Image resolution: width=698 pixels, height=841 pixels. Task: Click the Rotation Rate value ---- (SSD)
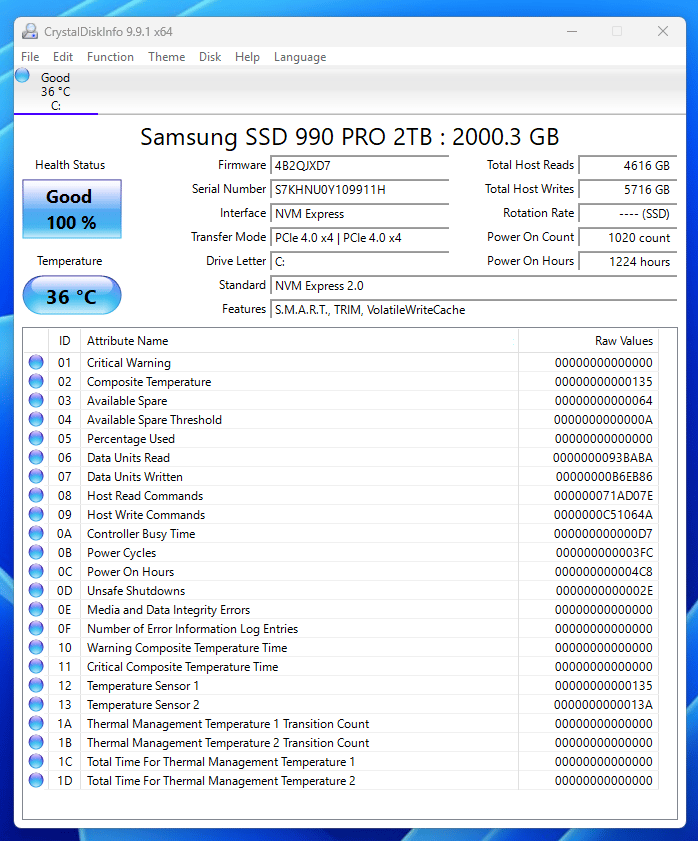tap(628, 214)
